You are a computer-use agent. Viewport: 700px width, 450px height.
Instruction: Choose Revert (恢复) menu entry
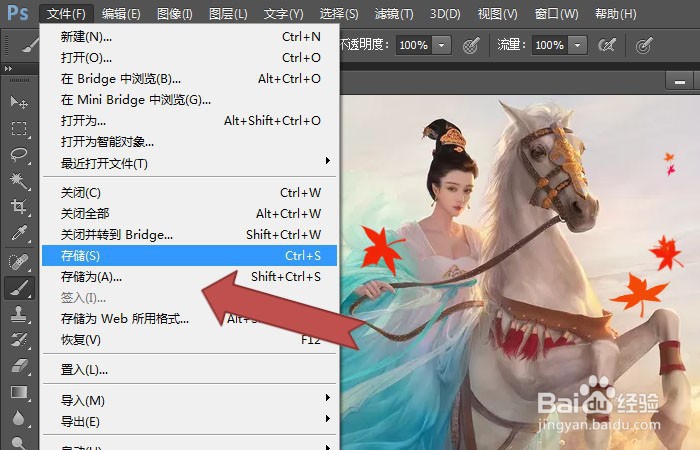(x=190, y=340)
